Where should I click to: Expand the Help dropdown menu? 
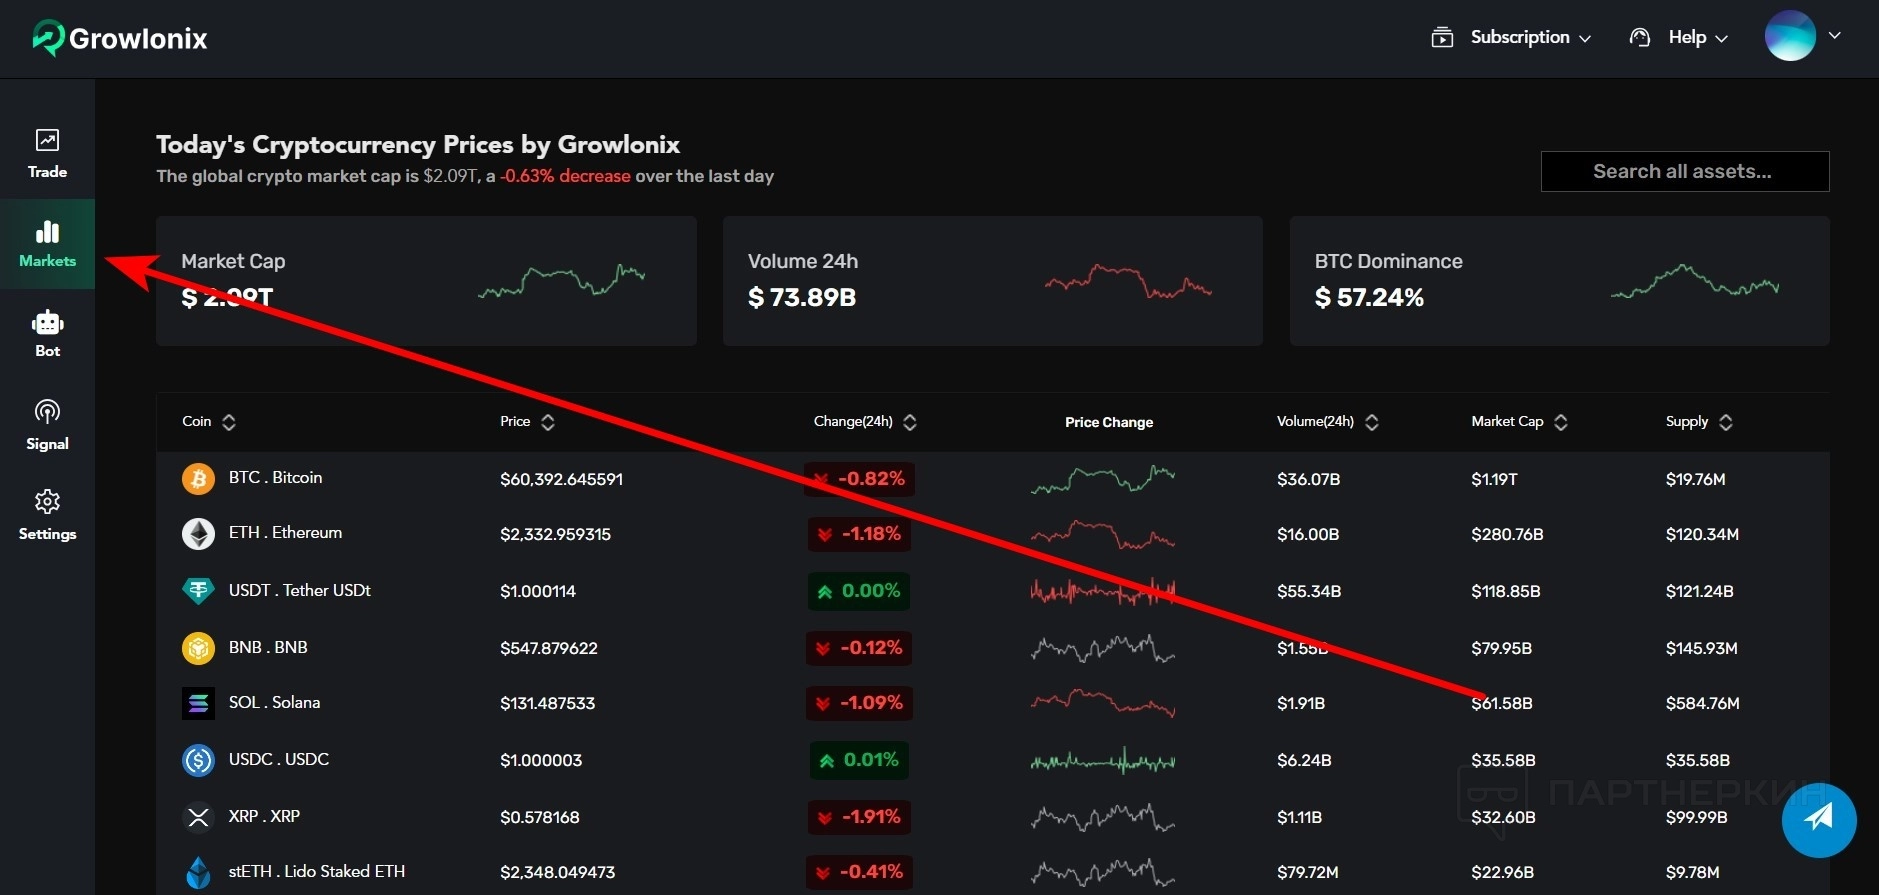tap(1679, 38)
